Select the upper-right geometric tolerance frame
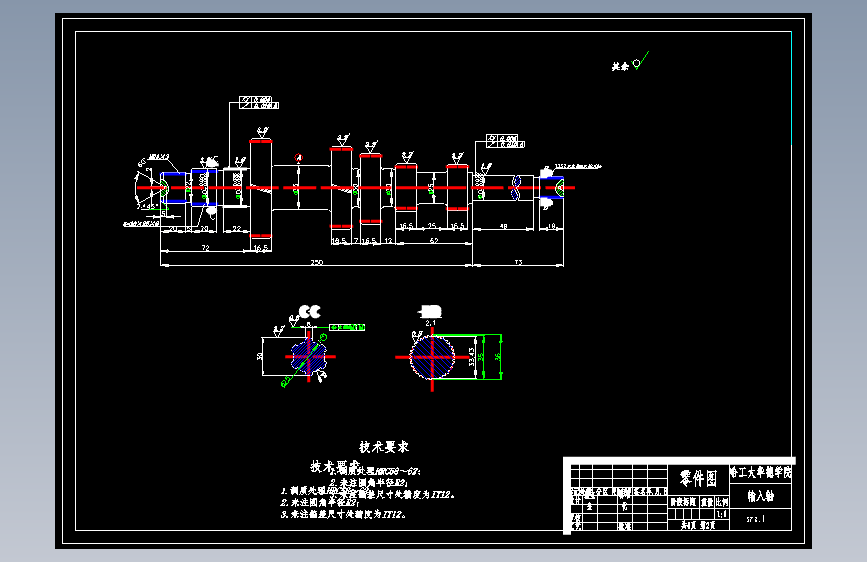867x562 pixels. (x=505, y=140)
